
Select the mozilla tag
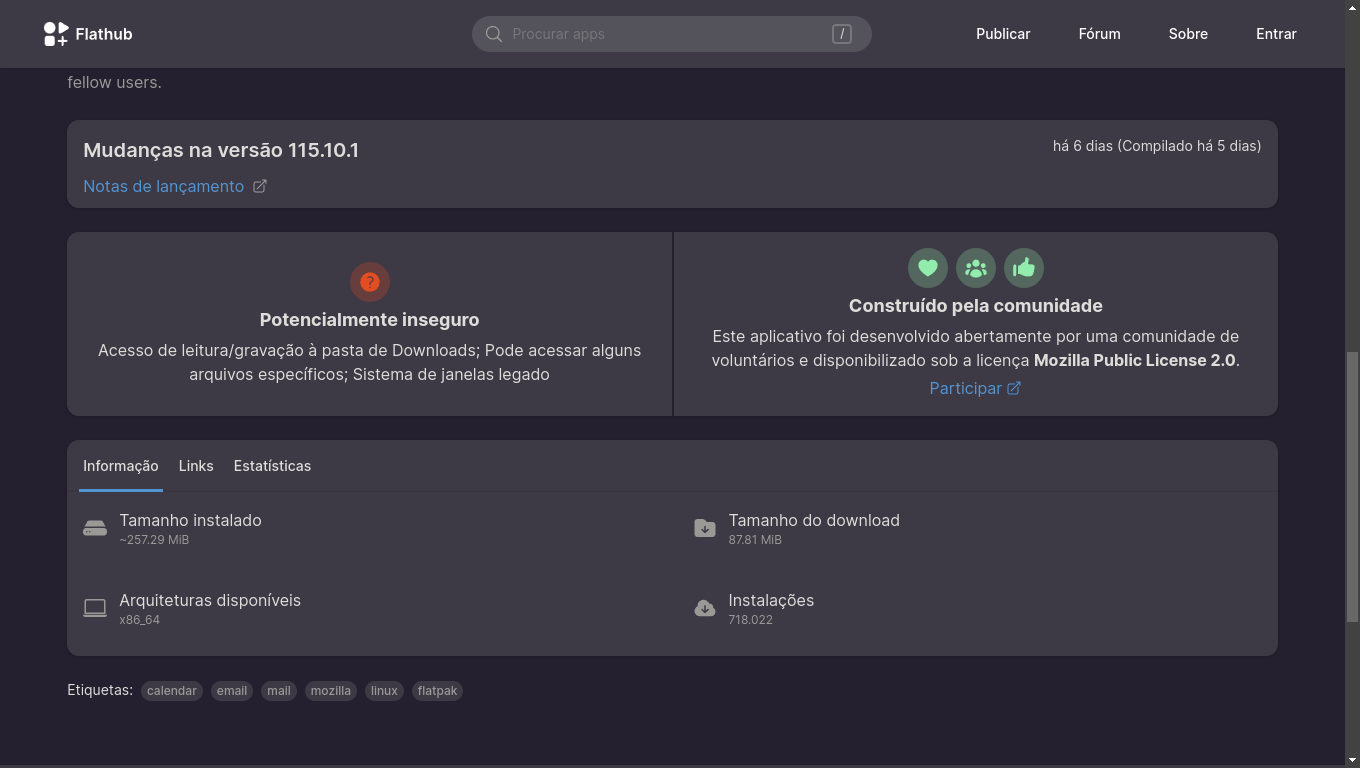(x=330, y=690)
